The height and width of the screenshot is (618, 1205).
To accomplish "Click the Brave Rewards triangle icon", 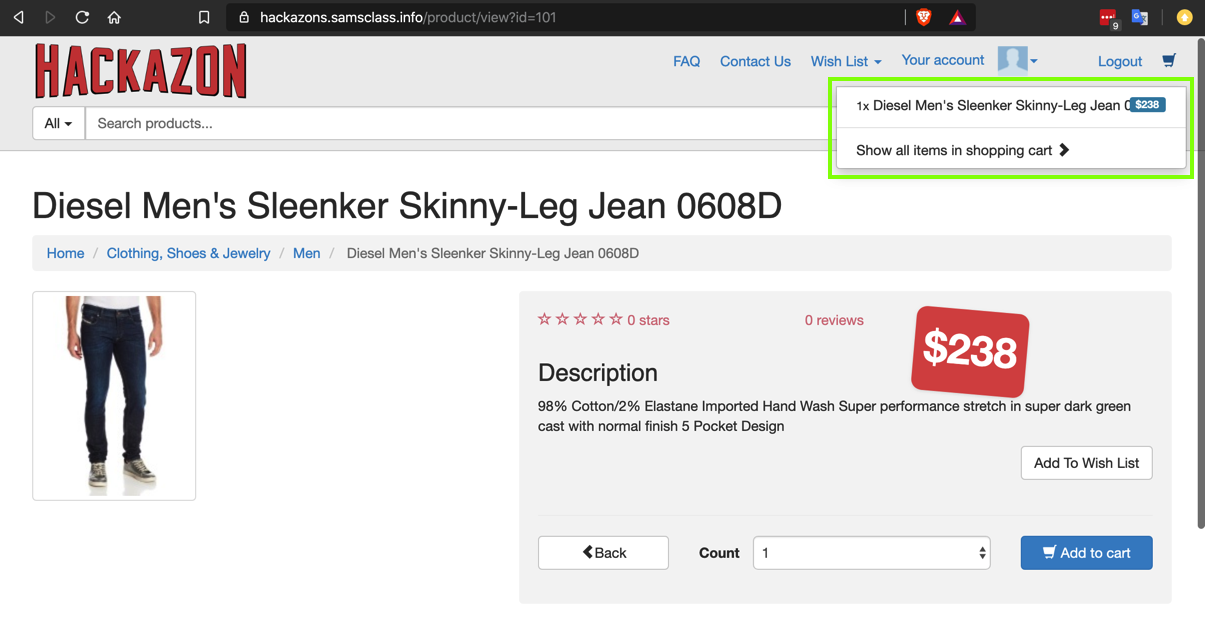I will pos(957,17).
